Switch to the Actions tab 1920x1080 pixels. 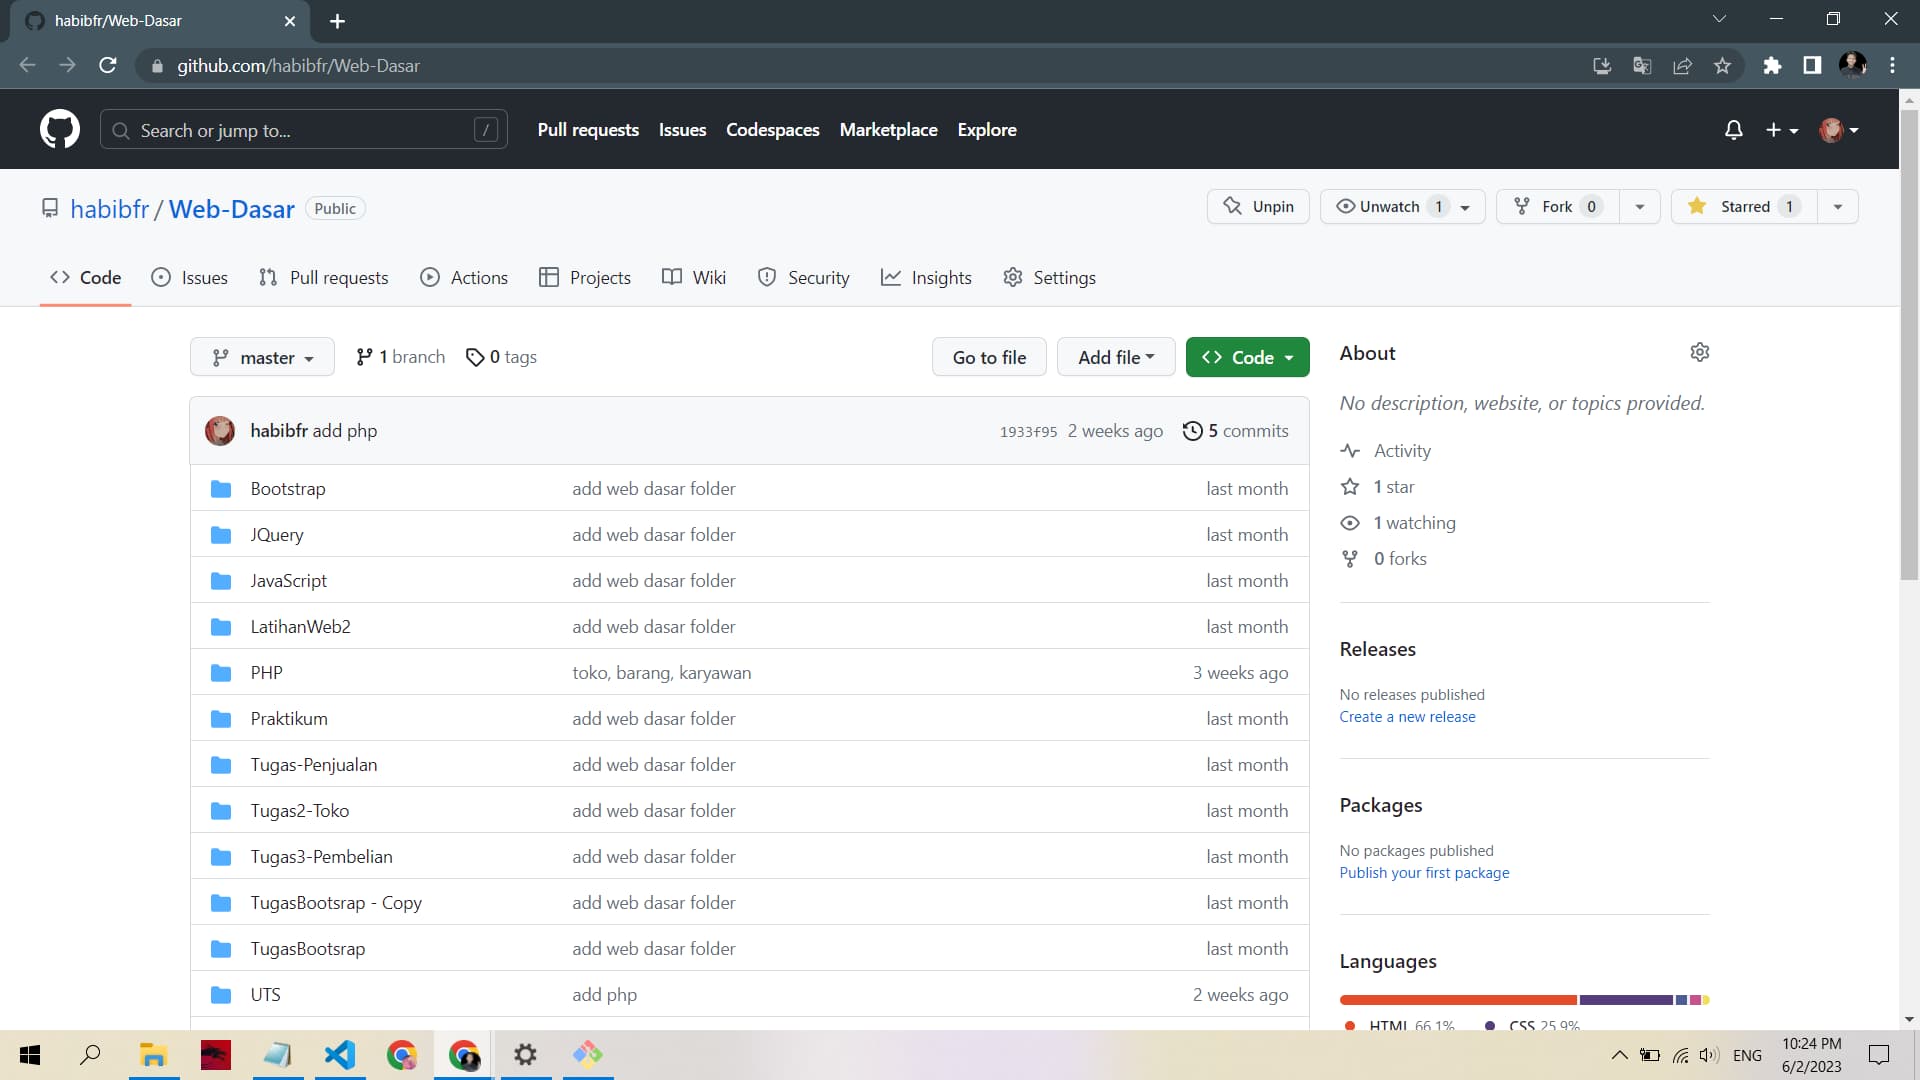click(464, 278)
